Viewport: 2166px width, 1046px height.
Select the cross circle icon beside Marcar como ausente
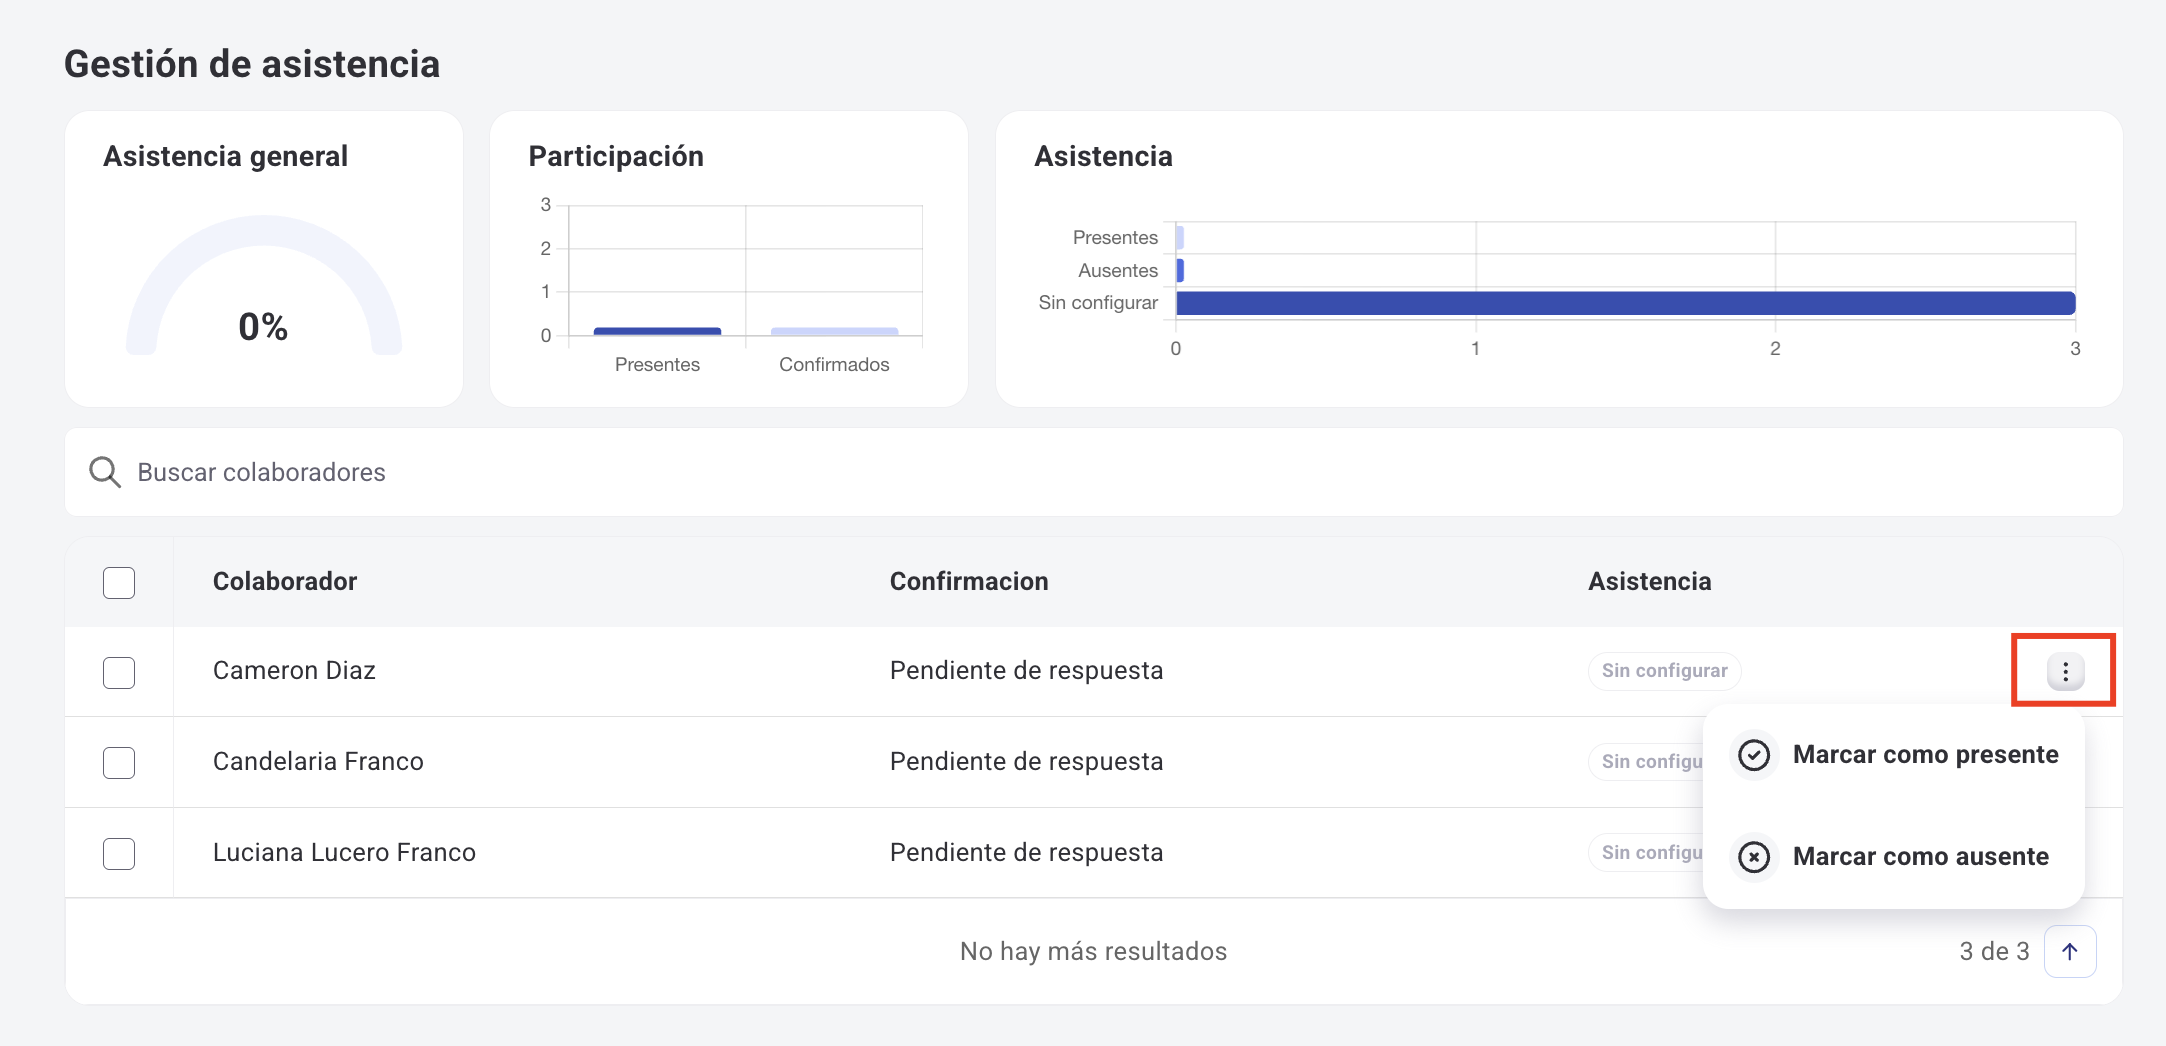coord(1754,857)
